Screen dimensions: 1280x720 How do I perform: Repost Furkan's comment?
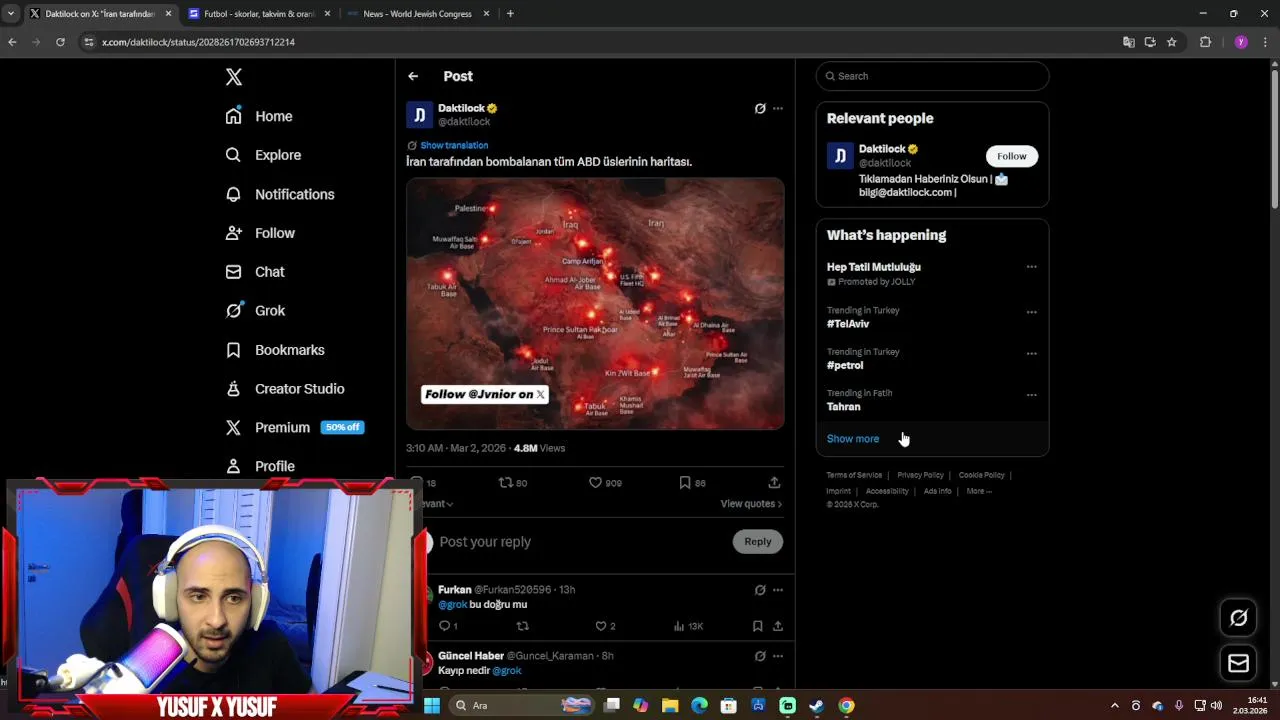pyautogui.click(x=522, y=626)
